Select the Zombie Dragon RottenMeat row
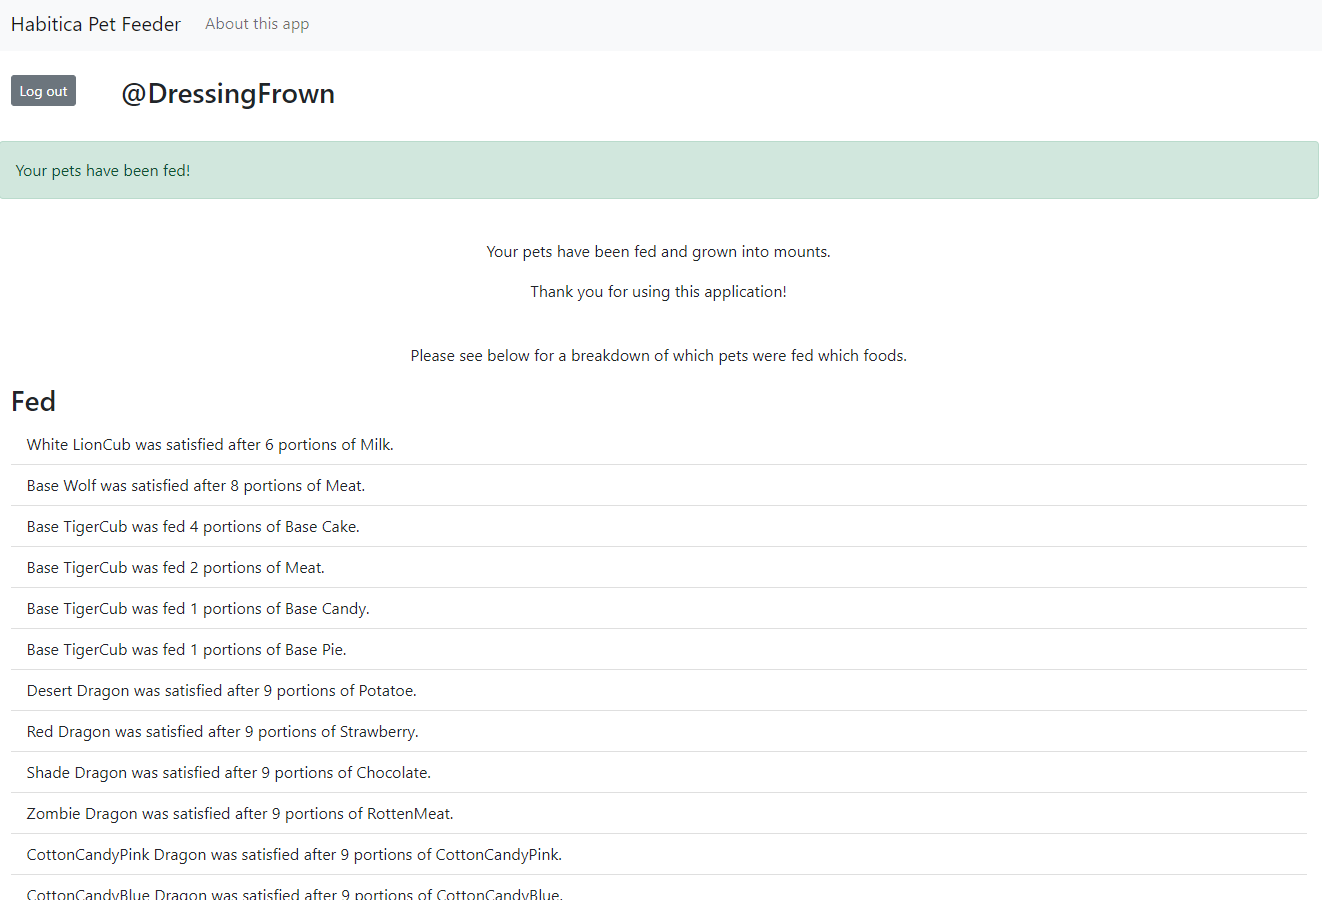This screenshot has height=900, width=1322. 658,814
